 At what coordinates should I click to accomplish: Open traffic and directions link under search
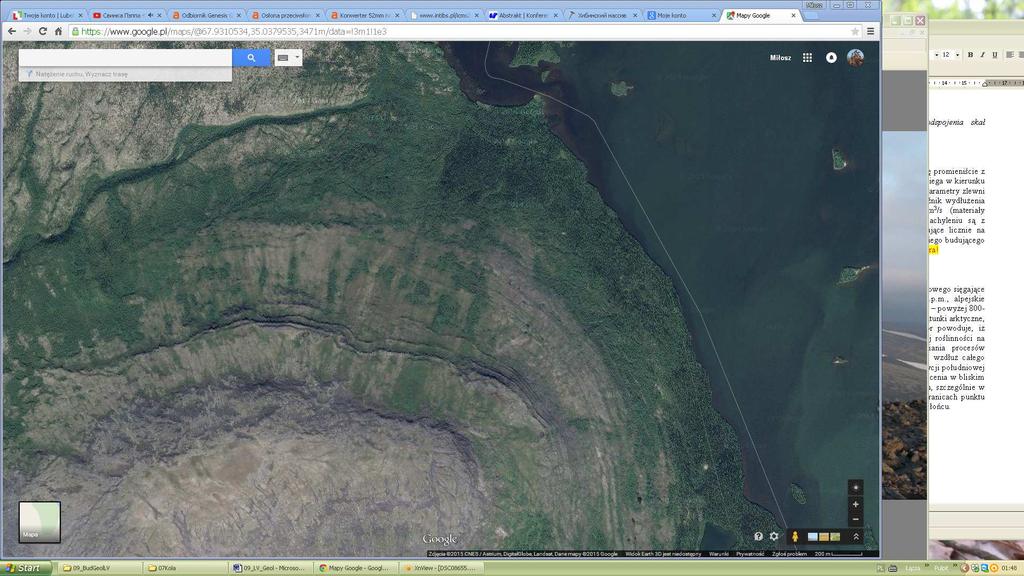point(82,74)
